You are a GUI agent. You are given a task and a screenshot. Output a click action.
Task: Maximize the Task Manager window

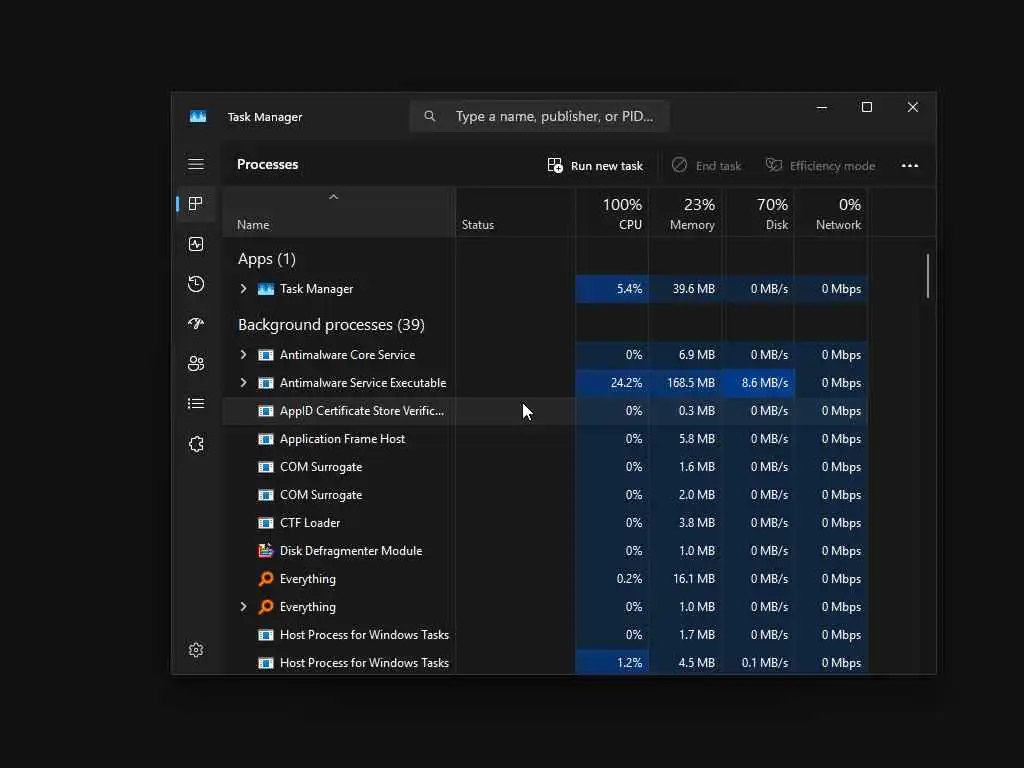[x=867, y=107]
